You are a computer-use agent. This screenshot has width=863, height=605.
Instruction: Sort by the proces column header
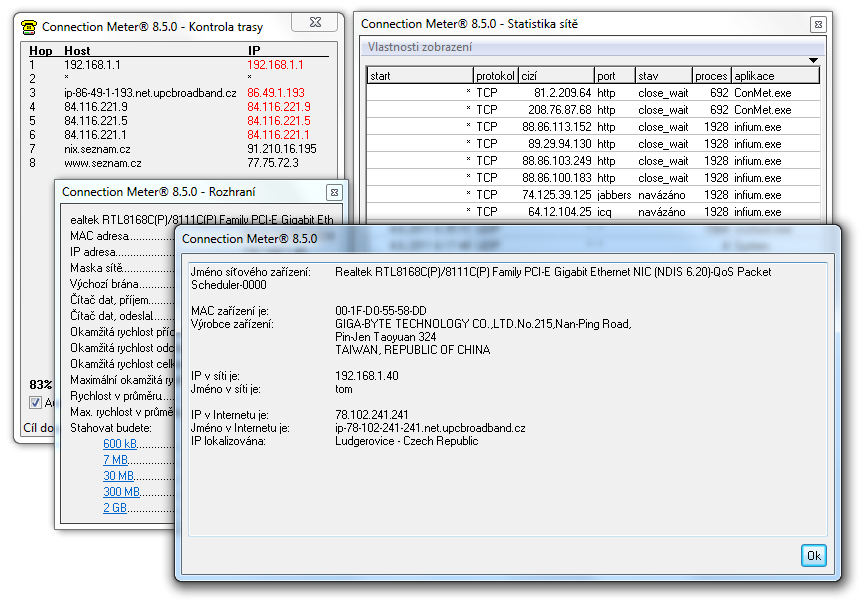[711, 75]
